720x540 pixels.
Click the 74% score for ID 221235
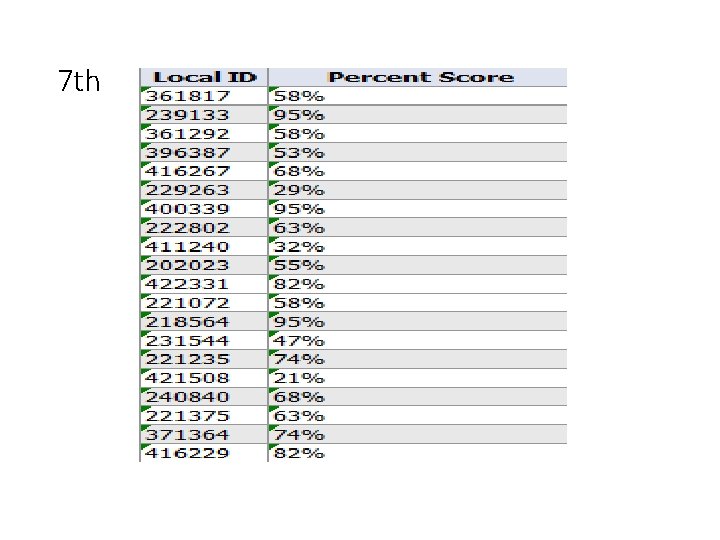click(x=418, y=359)
